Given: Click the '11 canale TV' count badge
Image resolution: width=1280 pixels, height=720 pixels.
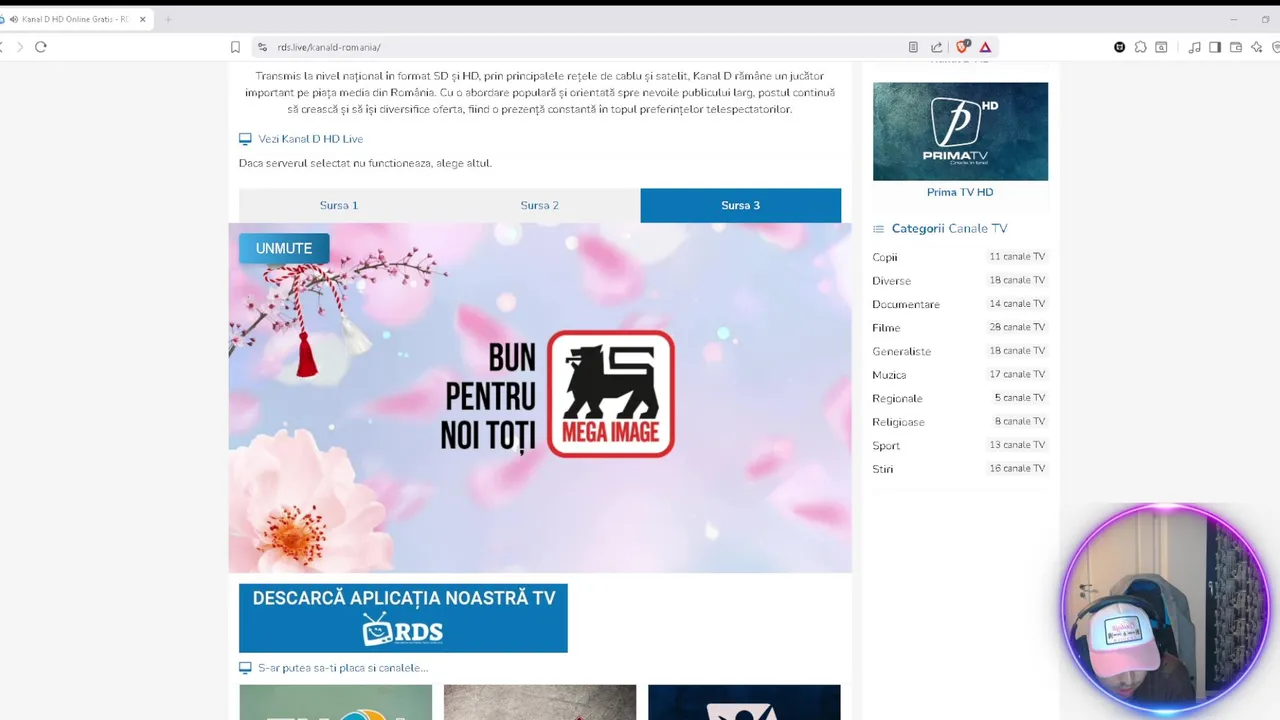Looking at the screenshot, I should [1017, 256].
